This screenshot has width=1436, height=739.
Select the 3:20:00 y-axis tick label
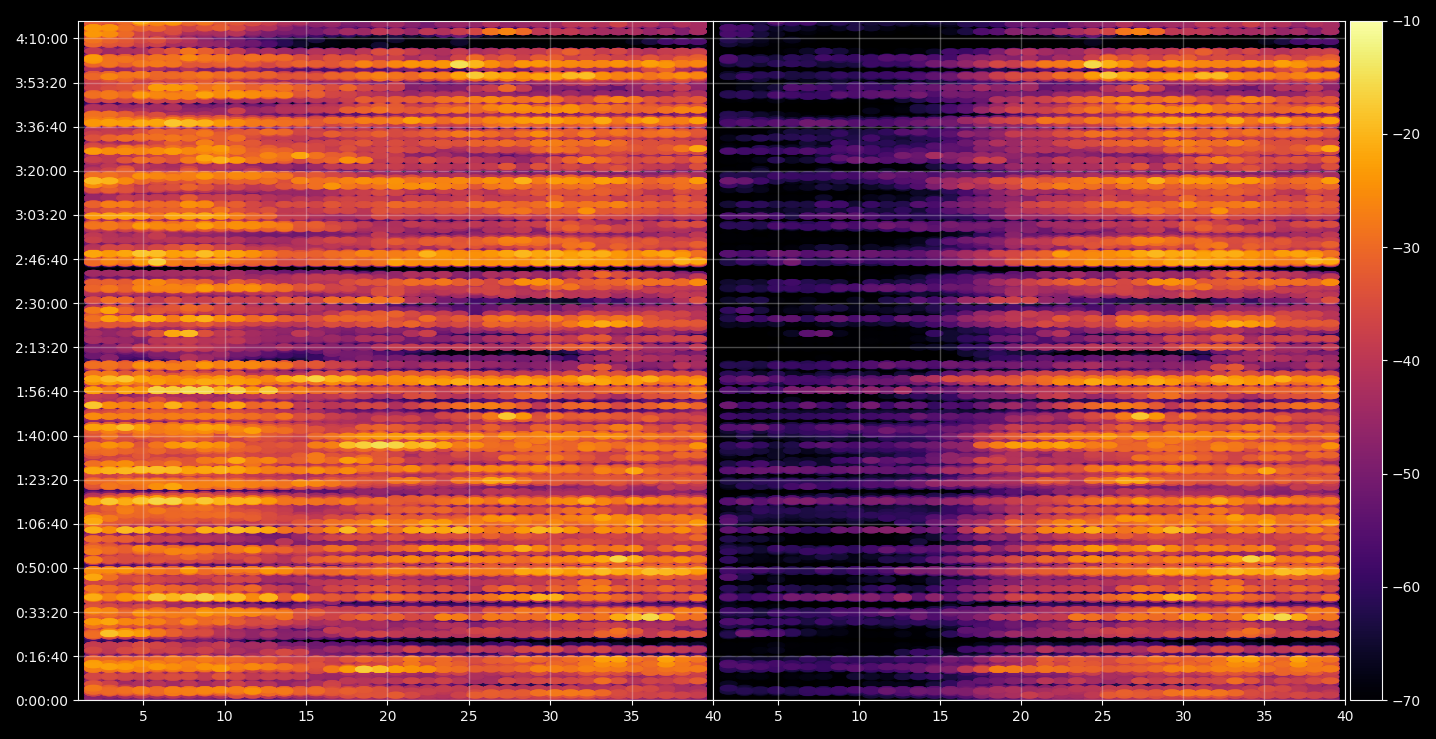(x=42, y=171)
